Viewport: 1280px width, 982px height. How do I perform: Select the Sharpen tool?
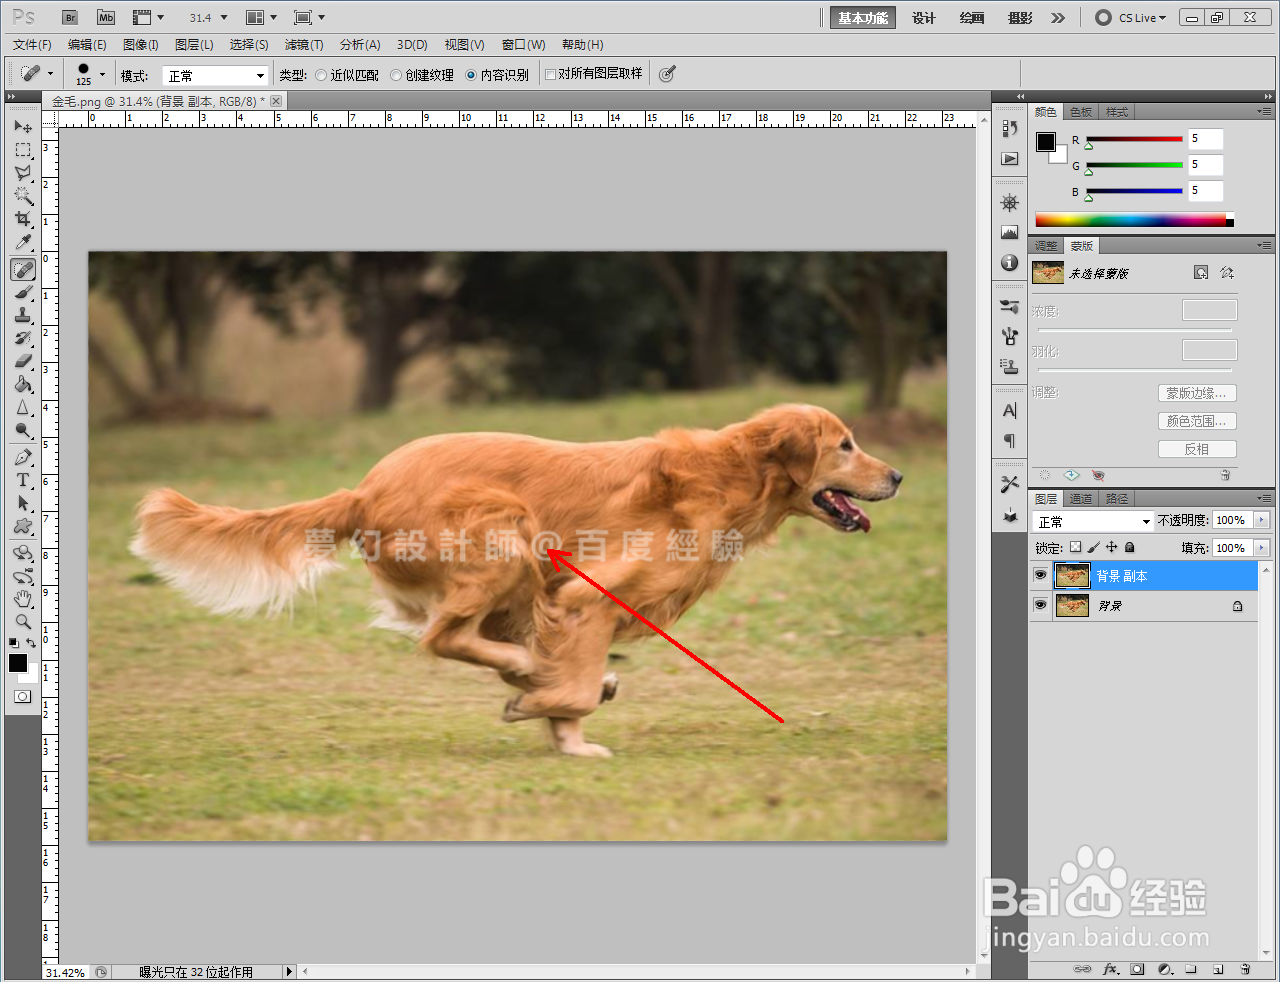(23, 407)
